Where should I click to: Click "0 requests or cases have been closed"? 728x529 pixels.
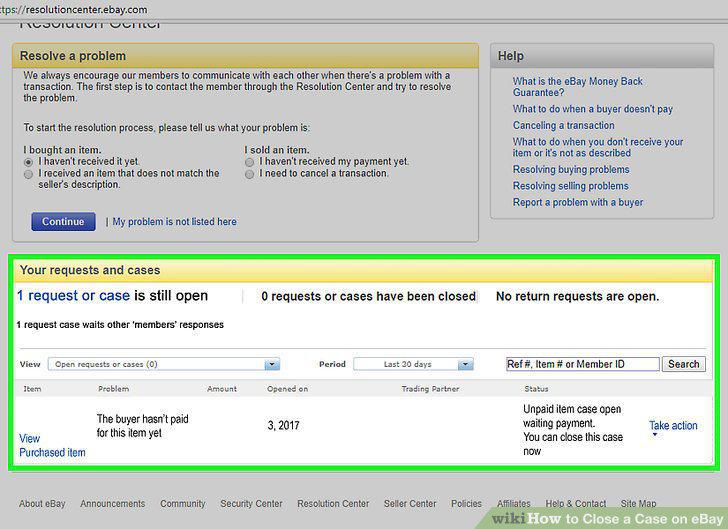pos(369,296)
